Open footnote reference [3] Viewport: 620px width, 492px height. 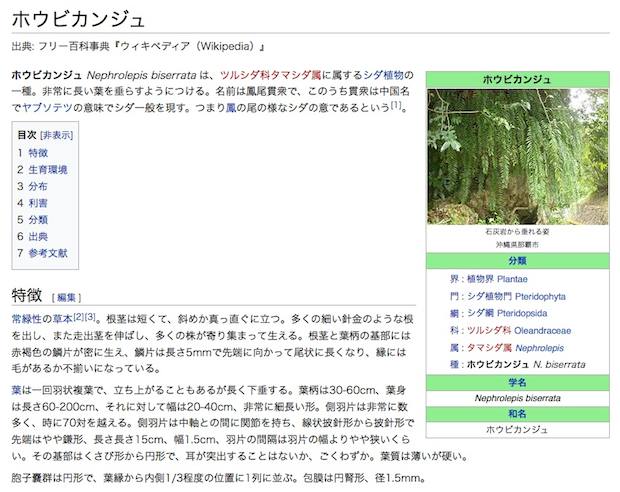pyautogui.click(x=90, y=316)
